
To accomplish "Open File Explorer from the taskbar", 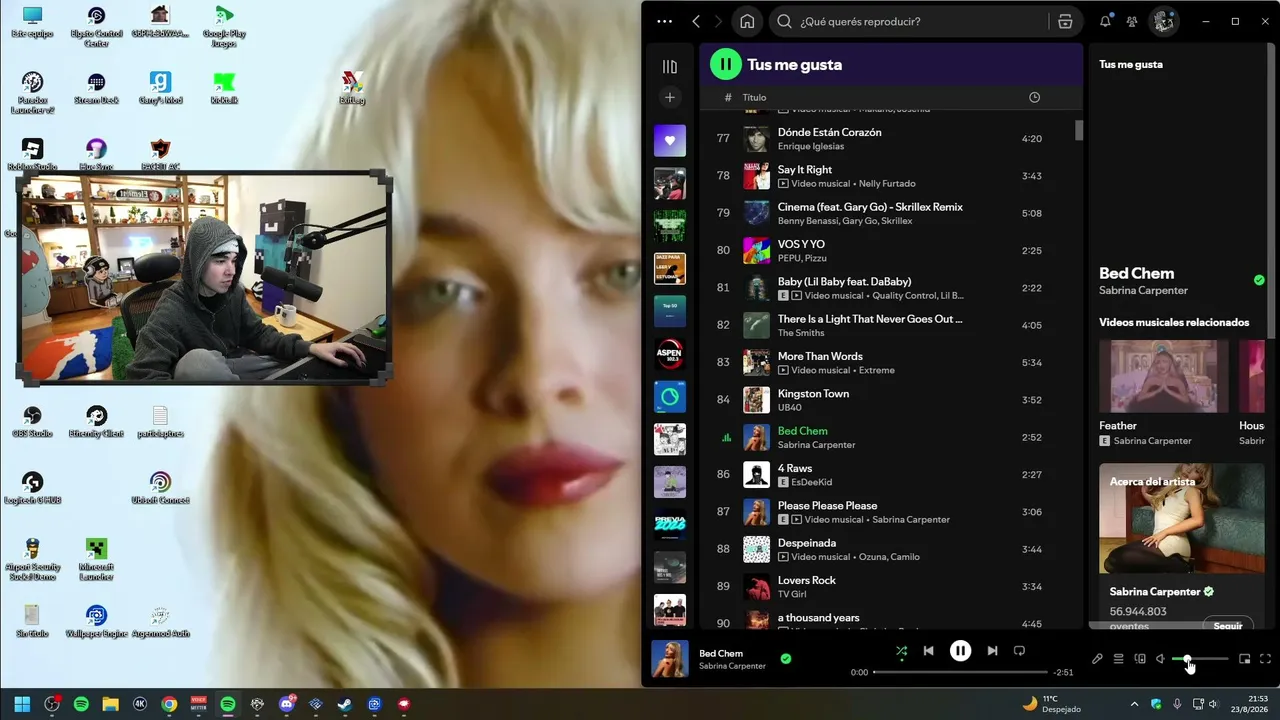I will coord(110,704).
